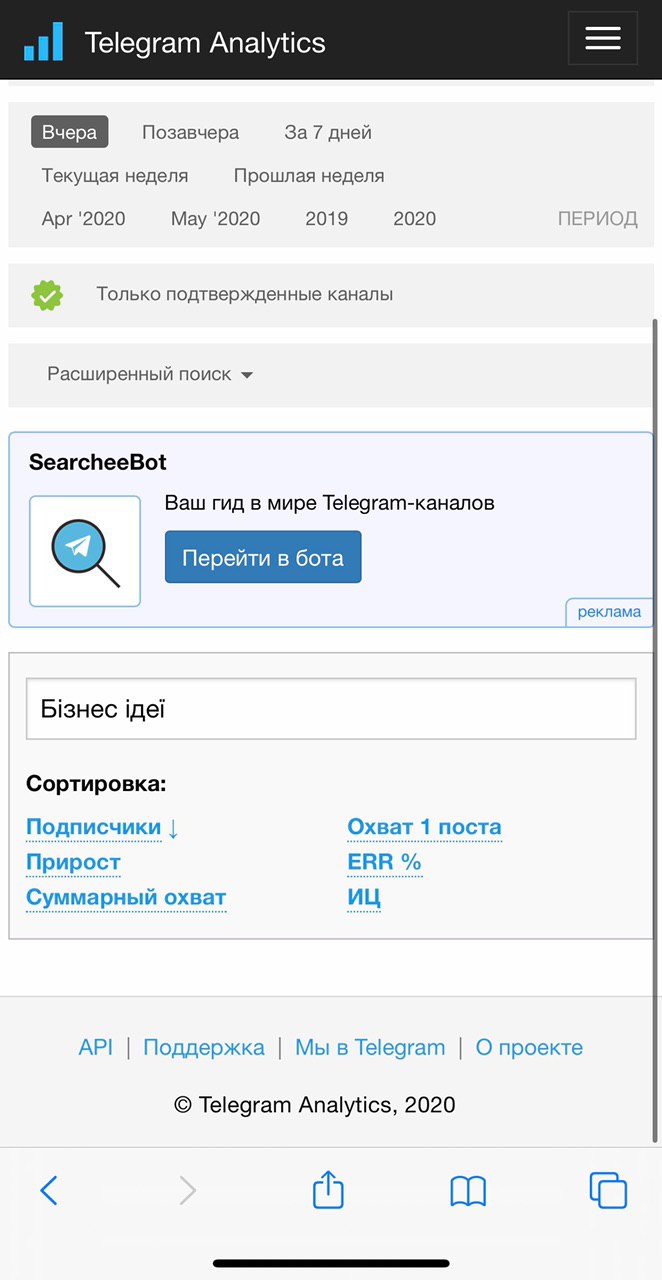Select the Вчера period filter
The width and height of the screenshot is (662, 1280).
[x=69, y=132]
